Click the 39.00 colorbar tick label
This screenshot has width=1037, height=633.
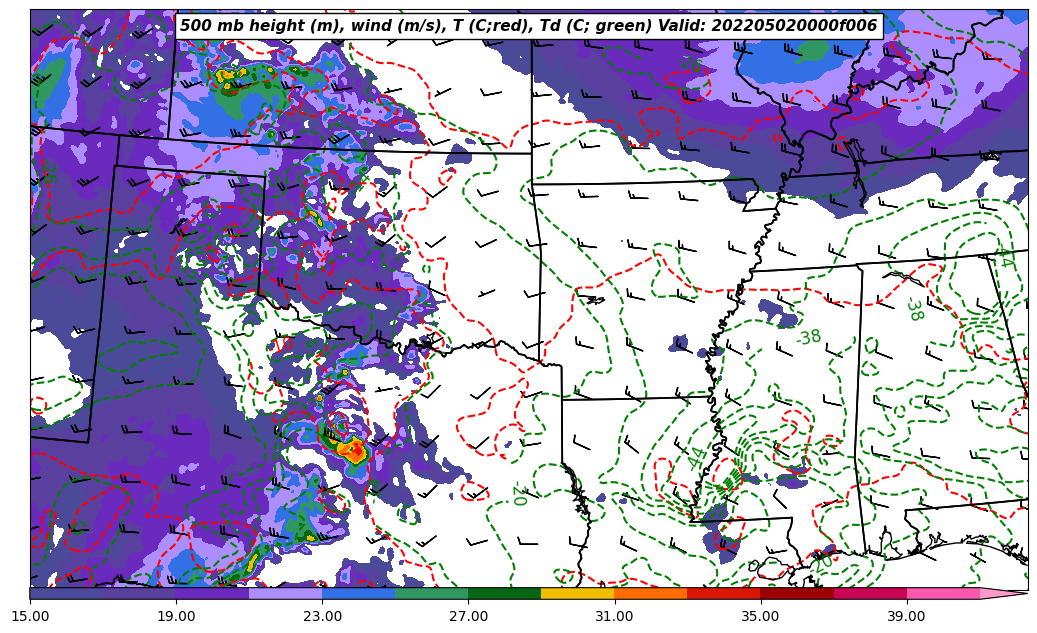coord(906,616)
